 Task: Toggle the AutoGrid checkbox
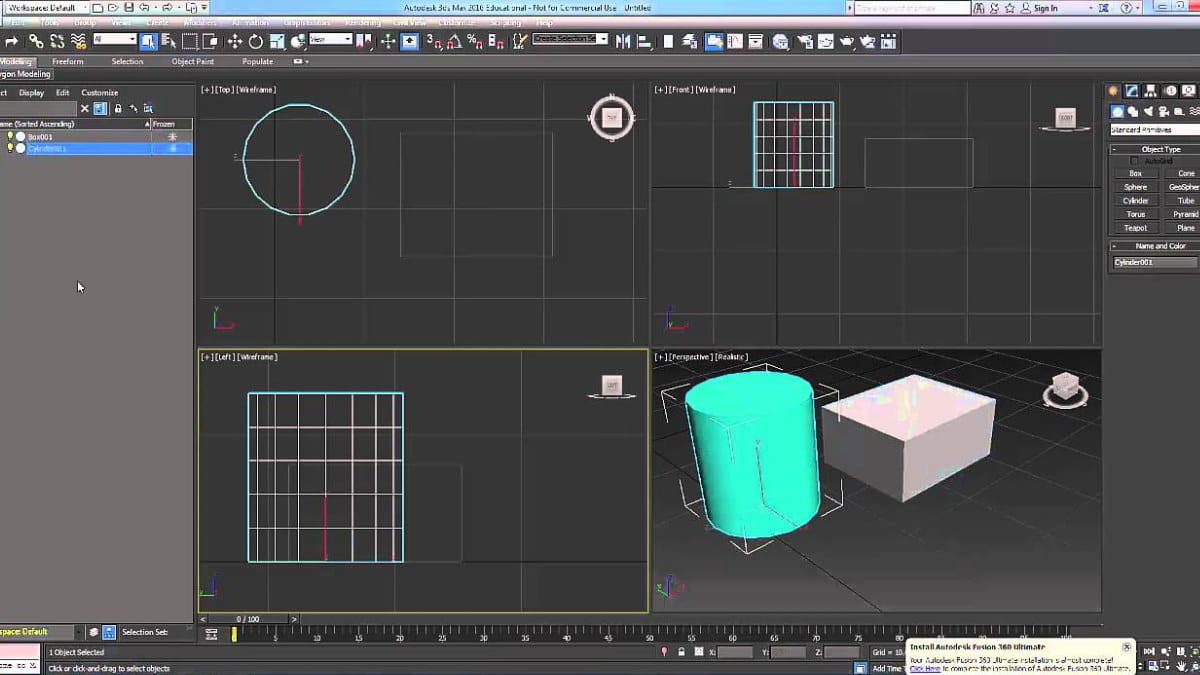[1135, 159]
